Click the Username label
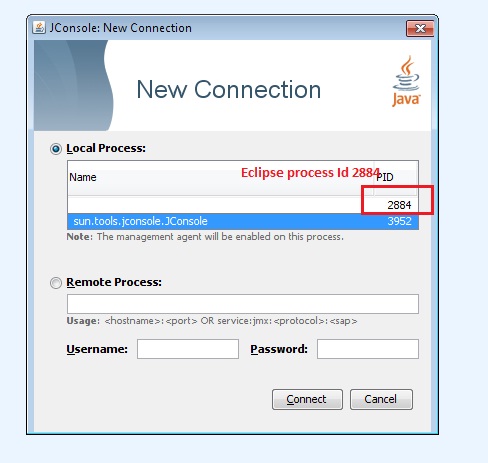 [x=97, y=349]
